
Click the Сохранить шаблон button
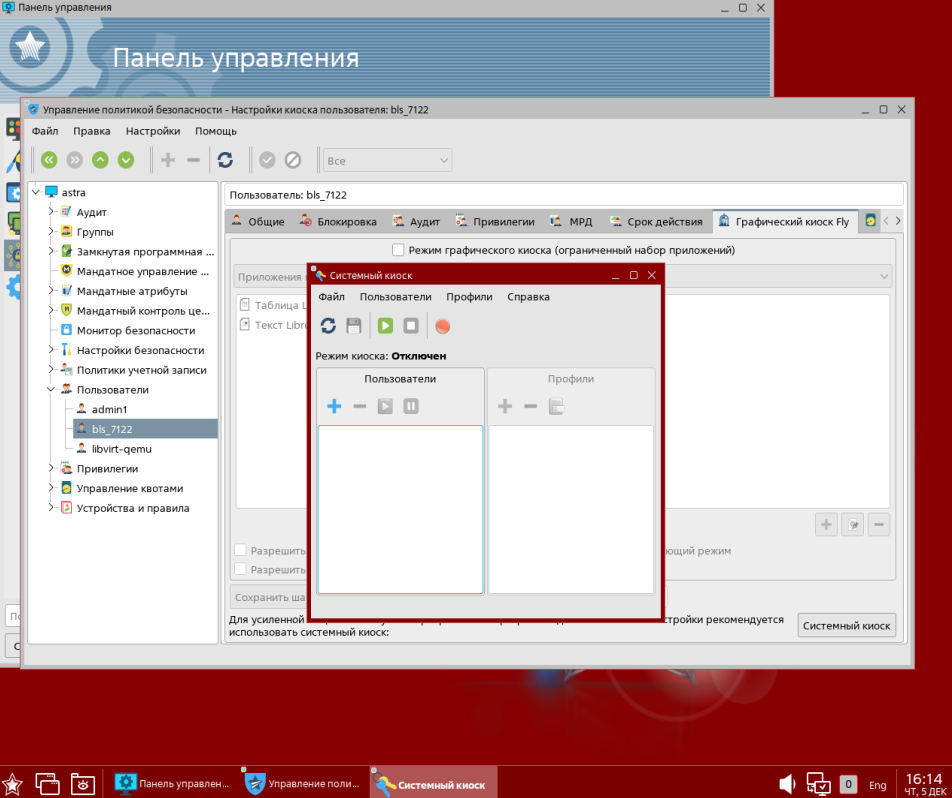coord(270,598)
